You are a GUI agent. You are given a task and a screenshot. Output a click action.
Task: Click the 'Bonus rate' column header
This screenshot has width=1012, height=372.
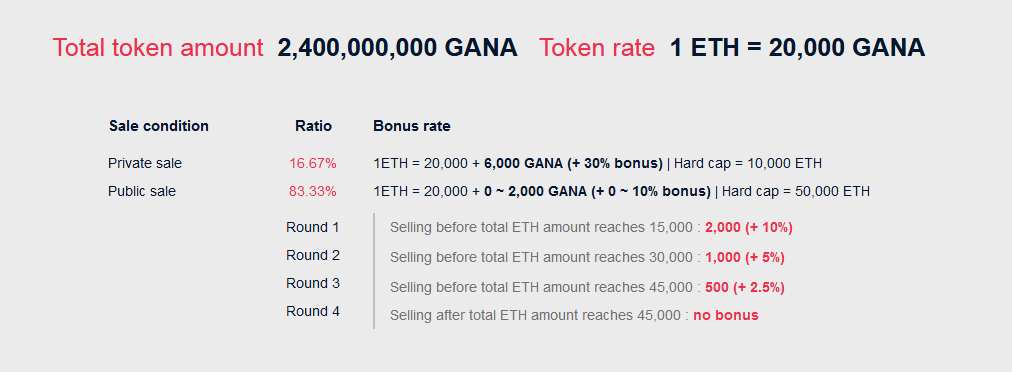(412, 126)
